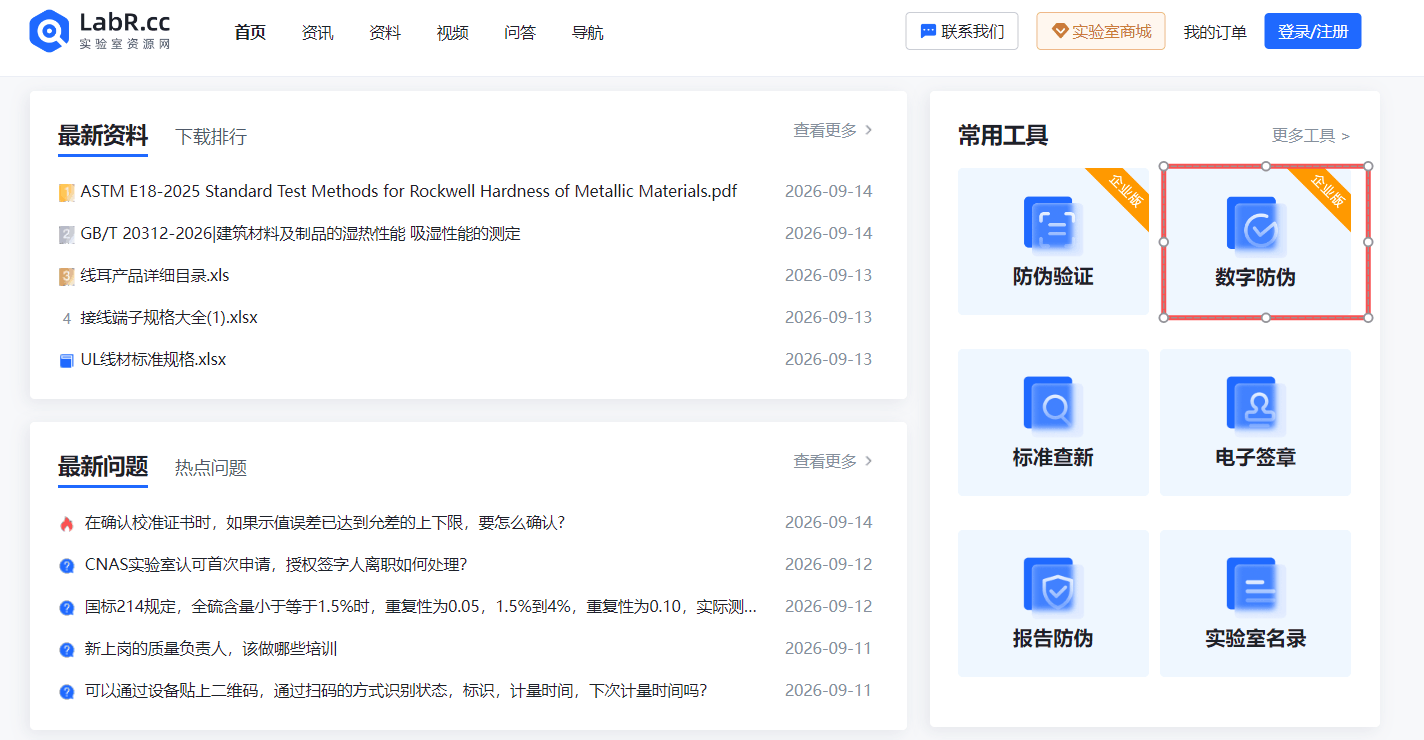Click question icon beside CNAS实验室认可首次申请

coord(66,565)
